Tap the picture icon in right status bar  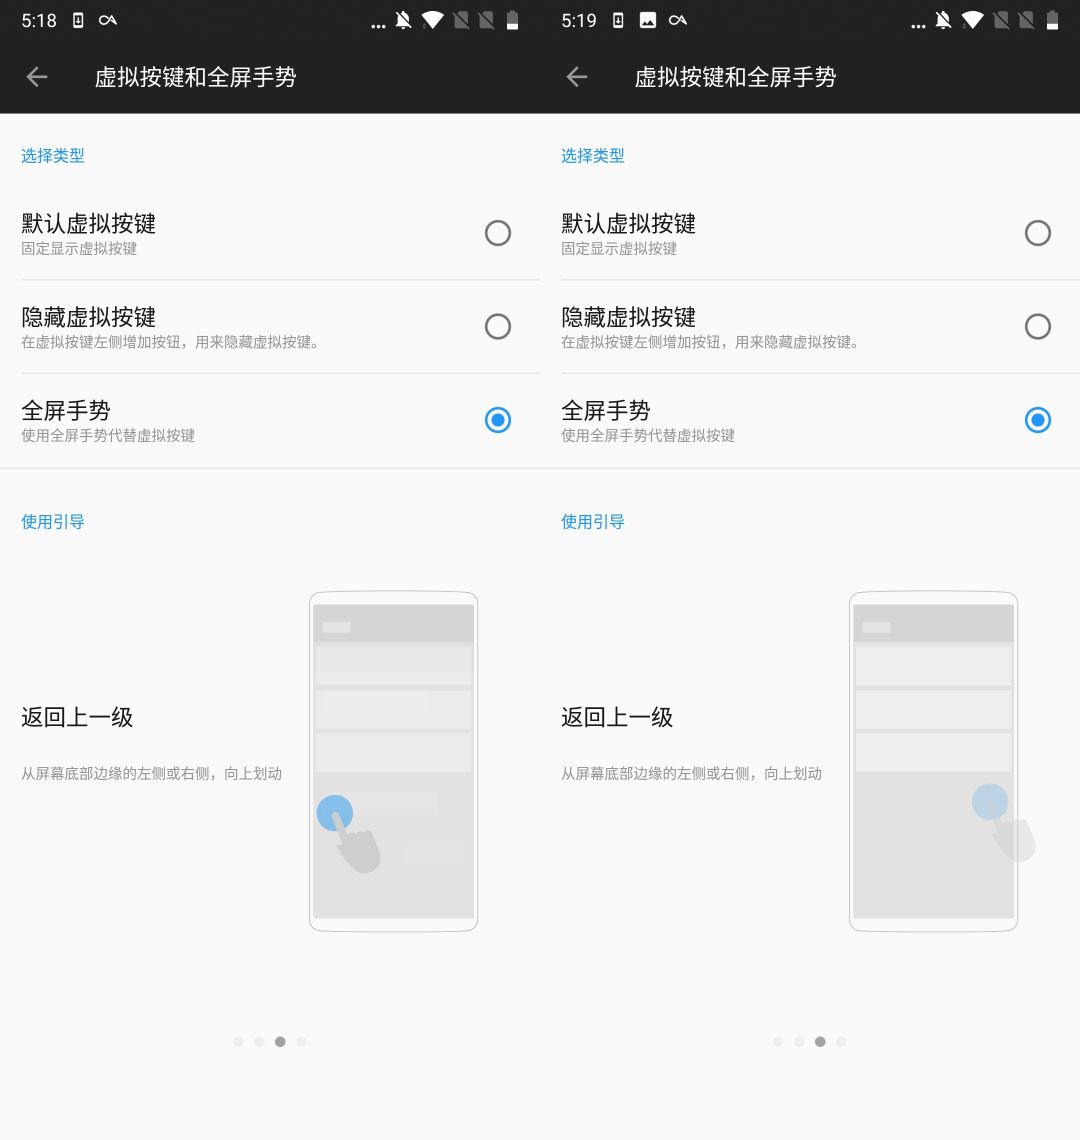pos(648,21)
